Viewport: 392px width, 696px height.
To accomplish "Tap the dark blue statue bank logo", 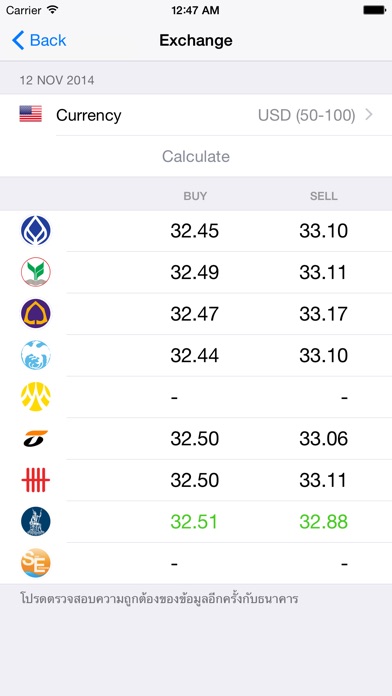I will pos(36,521).
